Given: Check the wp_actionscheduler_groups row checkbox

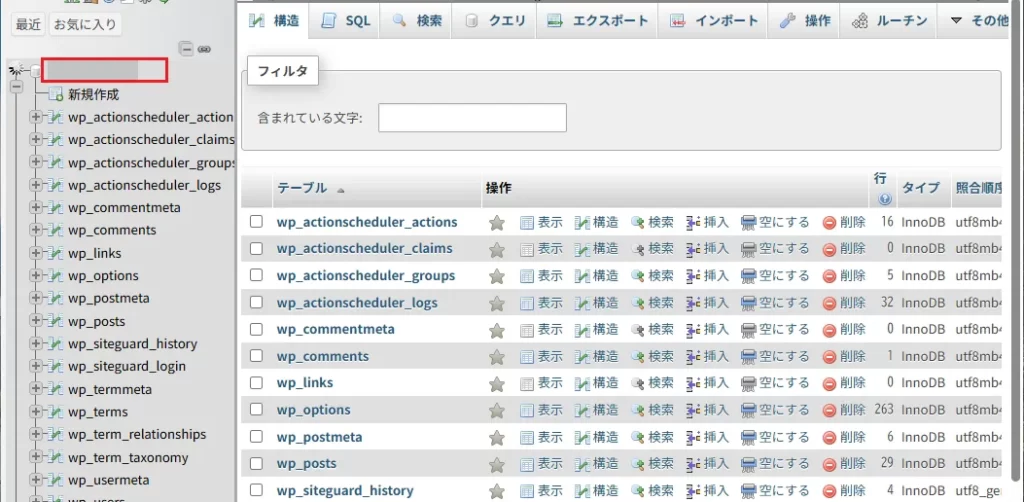Looking at the screenshot, I should click(x=256, y=275).
